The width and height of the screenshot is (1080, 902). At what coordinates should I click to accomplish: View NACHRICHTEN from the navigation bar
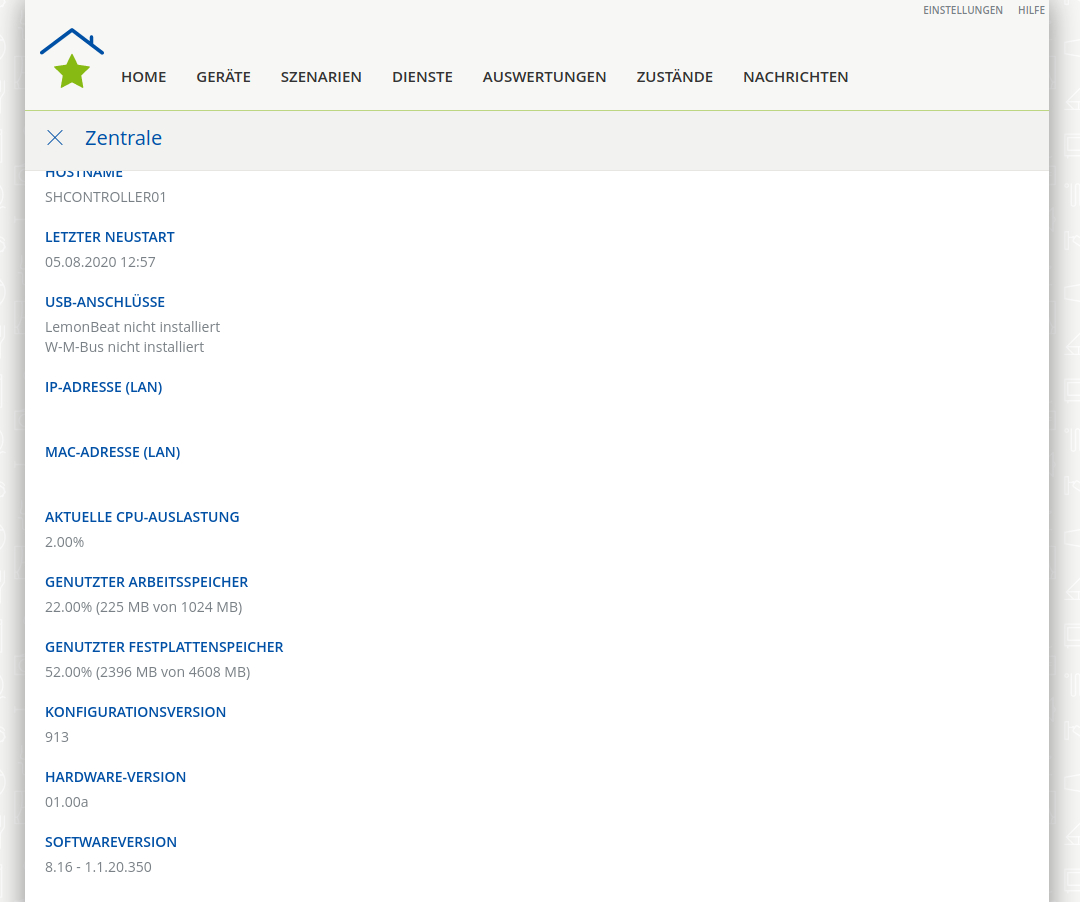795,77
